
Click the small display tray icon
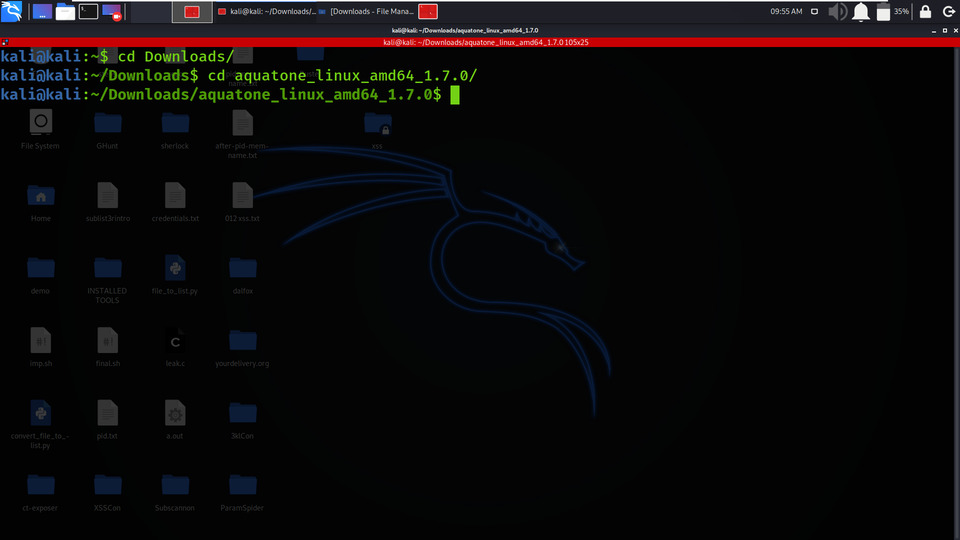(814, 12)
